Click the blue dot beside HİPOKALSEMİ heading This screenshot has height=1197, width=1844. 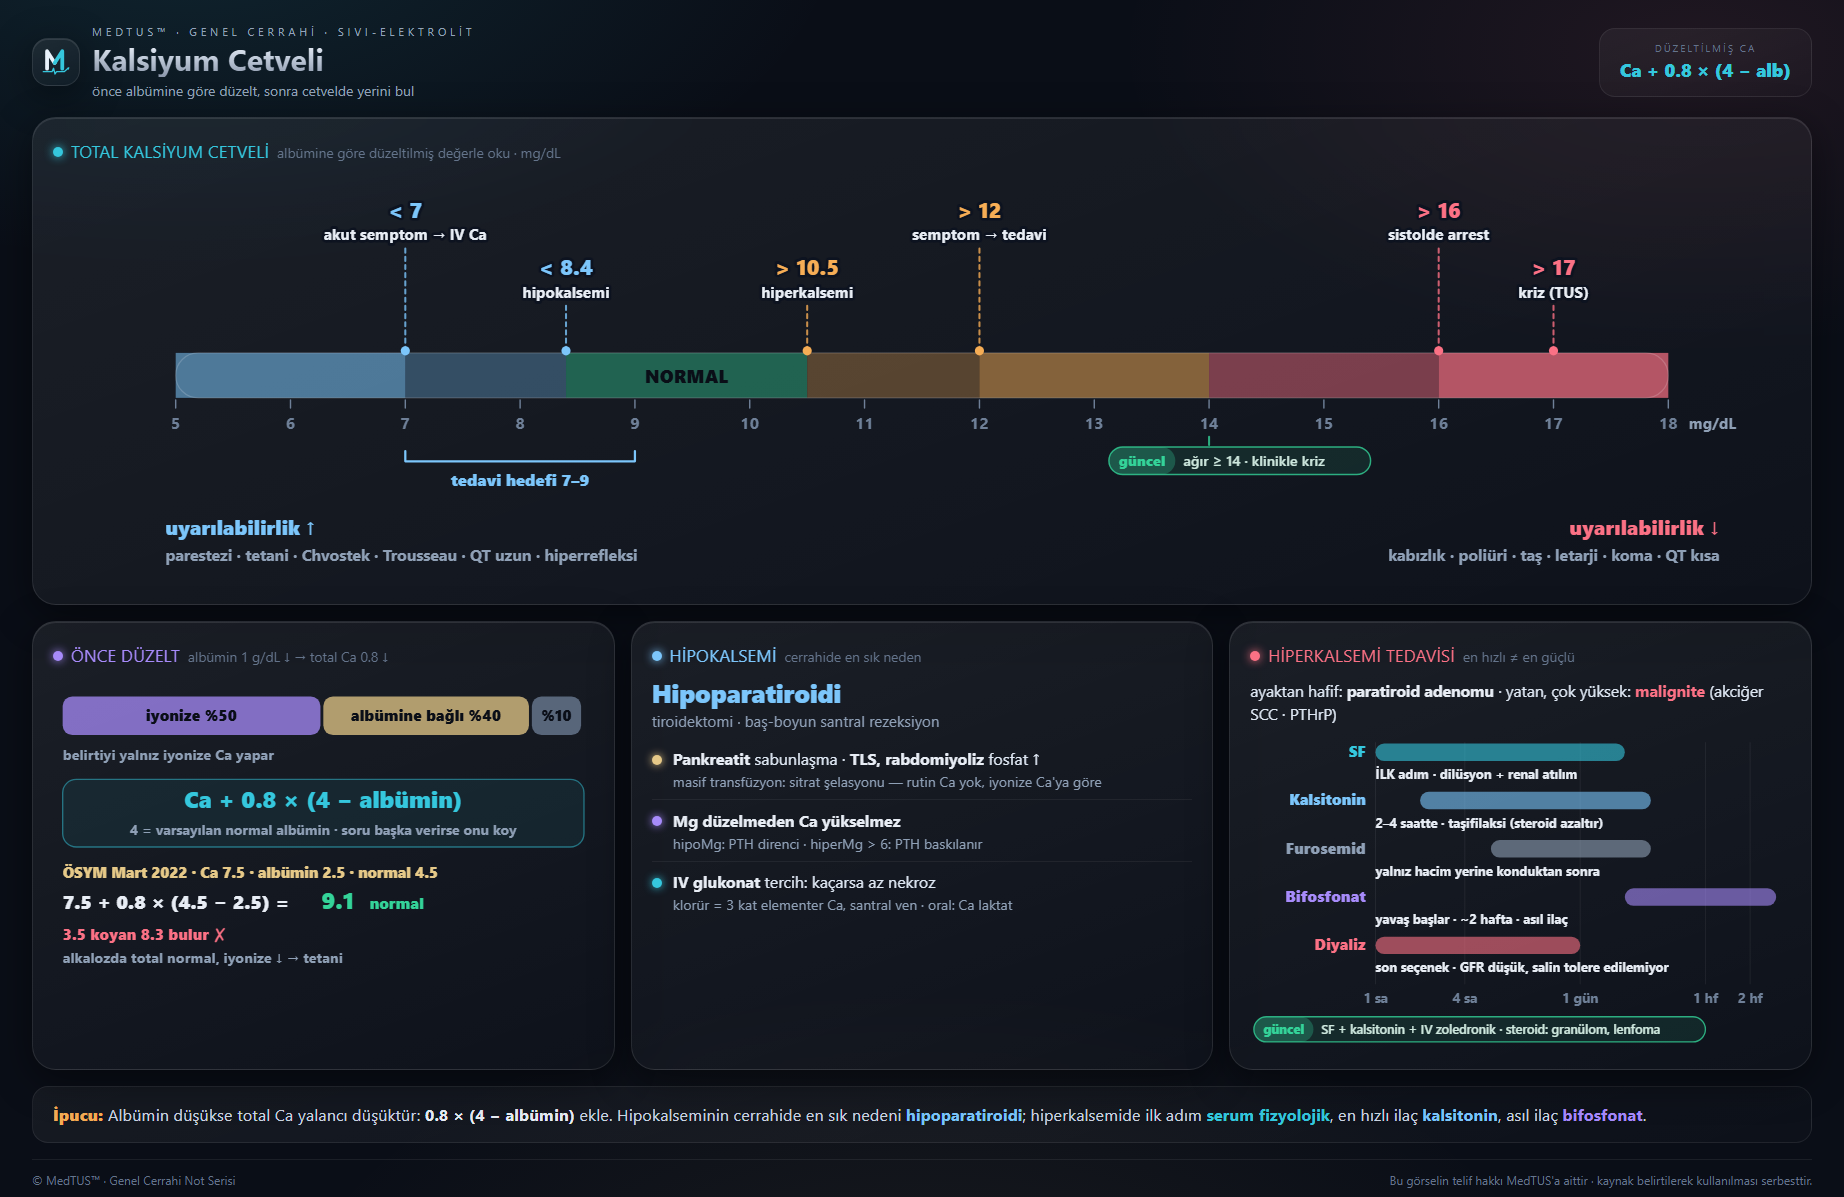[657, 656]
